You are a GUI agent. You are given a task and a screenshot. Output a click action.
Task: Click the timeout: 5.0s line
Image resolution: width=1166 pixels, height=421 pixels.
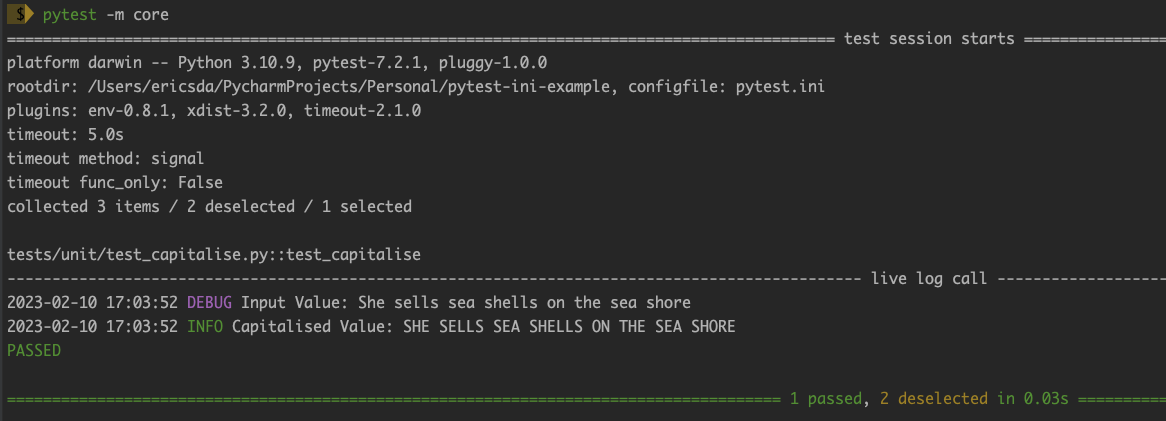coord(56,135)
